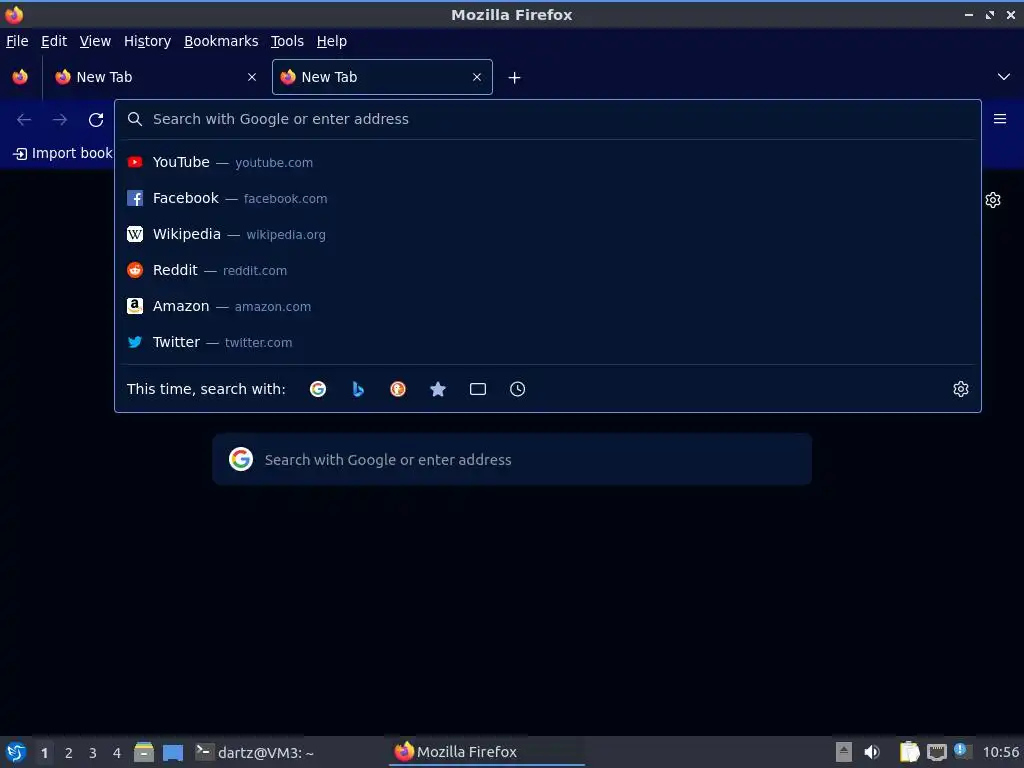The height and width of the screenshot is (768, 1024).
Task: Go forward one page
Action: 60,120
